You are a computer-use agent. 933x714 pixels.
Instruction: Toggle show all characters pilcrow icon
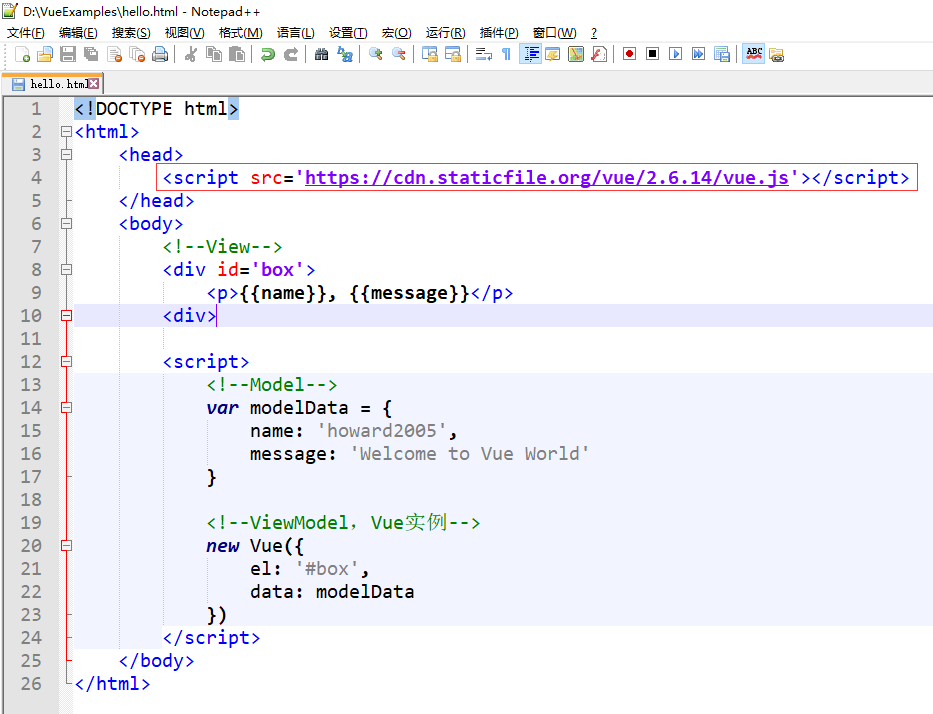click(x=506, y=55)
